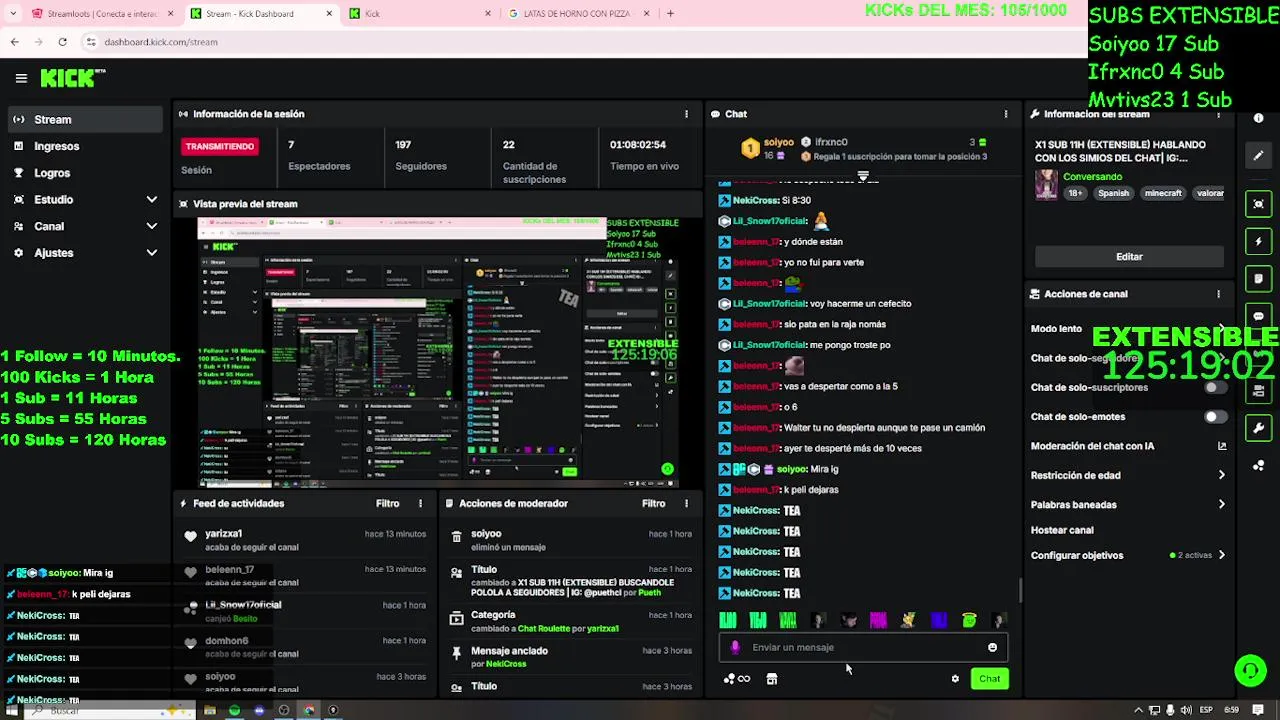Click the browser address bar URL

click(161, 42)
